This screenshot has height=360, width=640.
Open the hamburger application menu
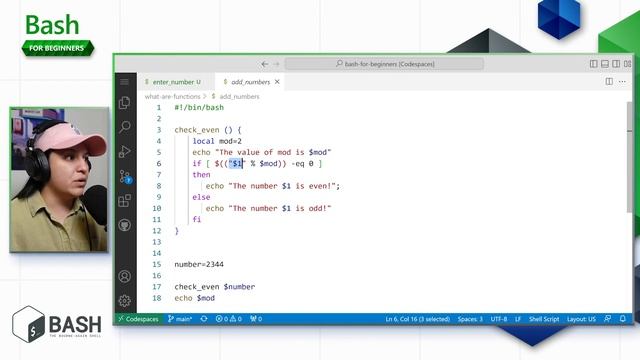point(124,82)
